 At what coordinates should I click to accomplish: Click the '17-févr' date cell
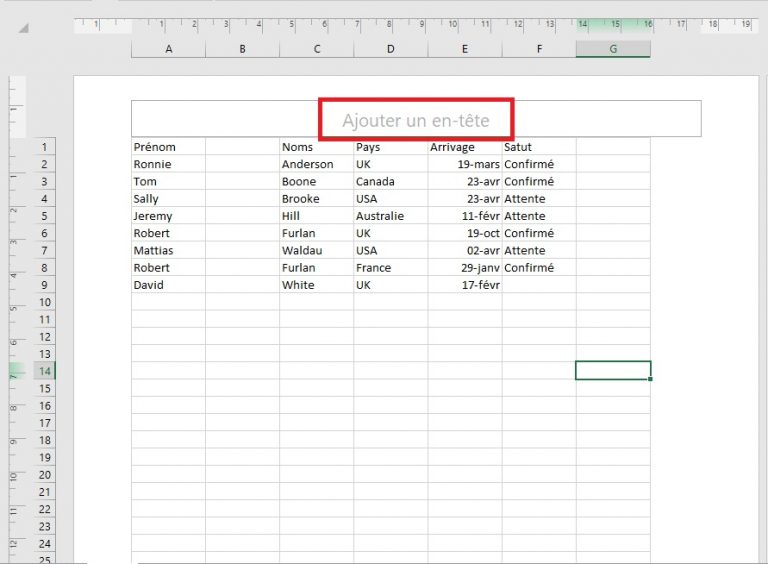[x=465, y=285]
